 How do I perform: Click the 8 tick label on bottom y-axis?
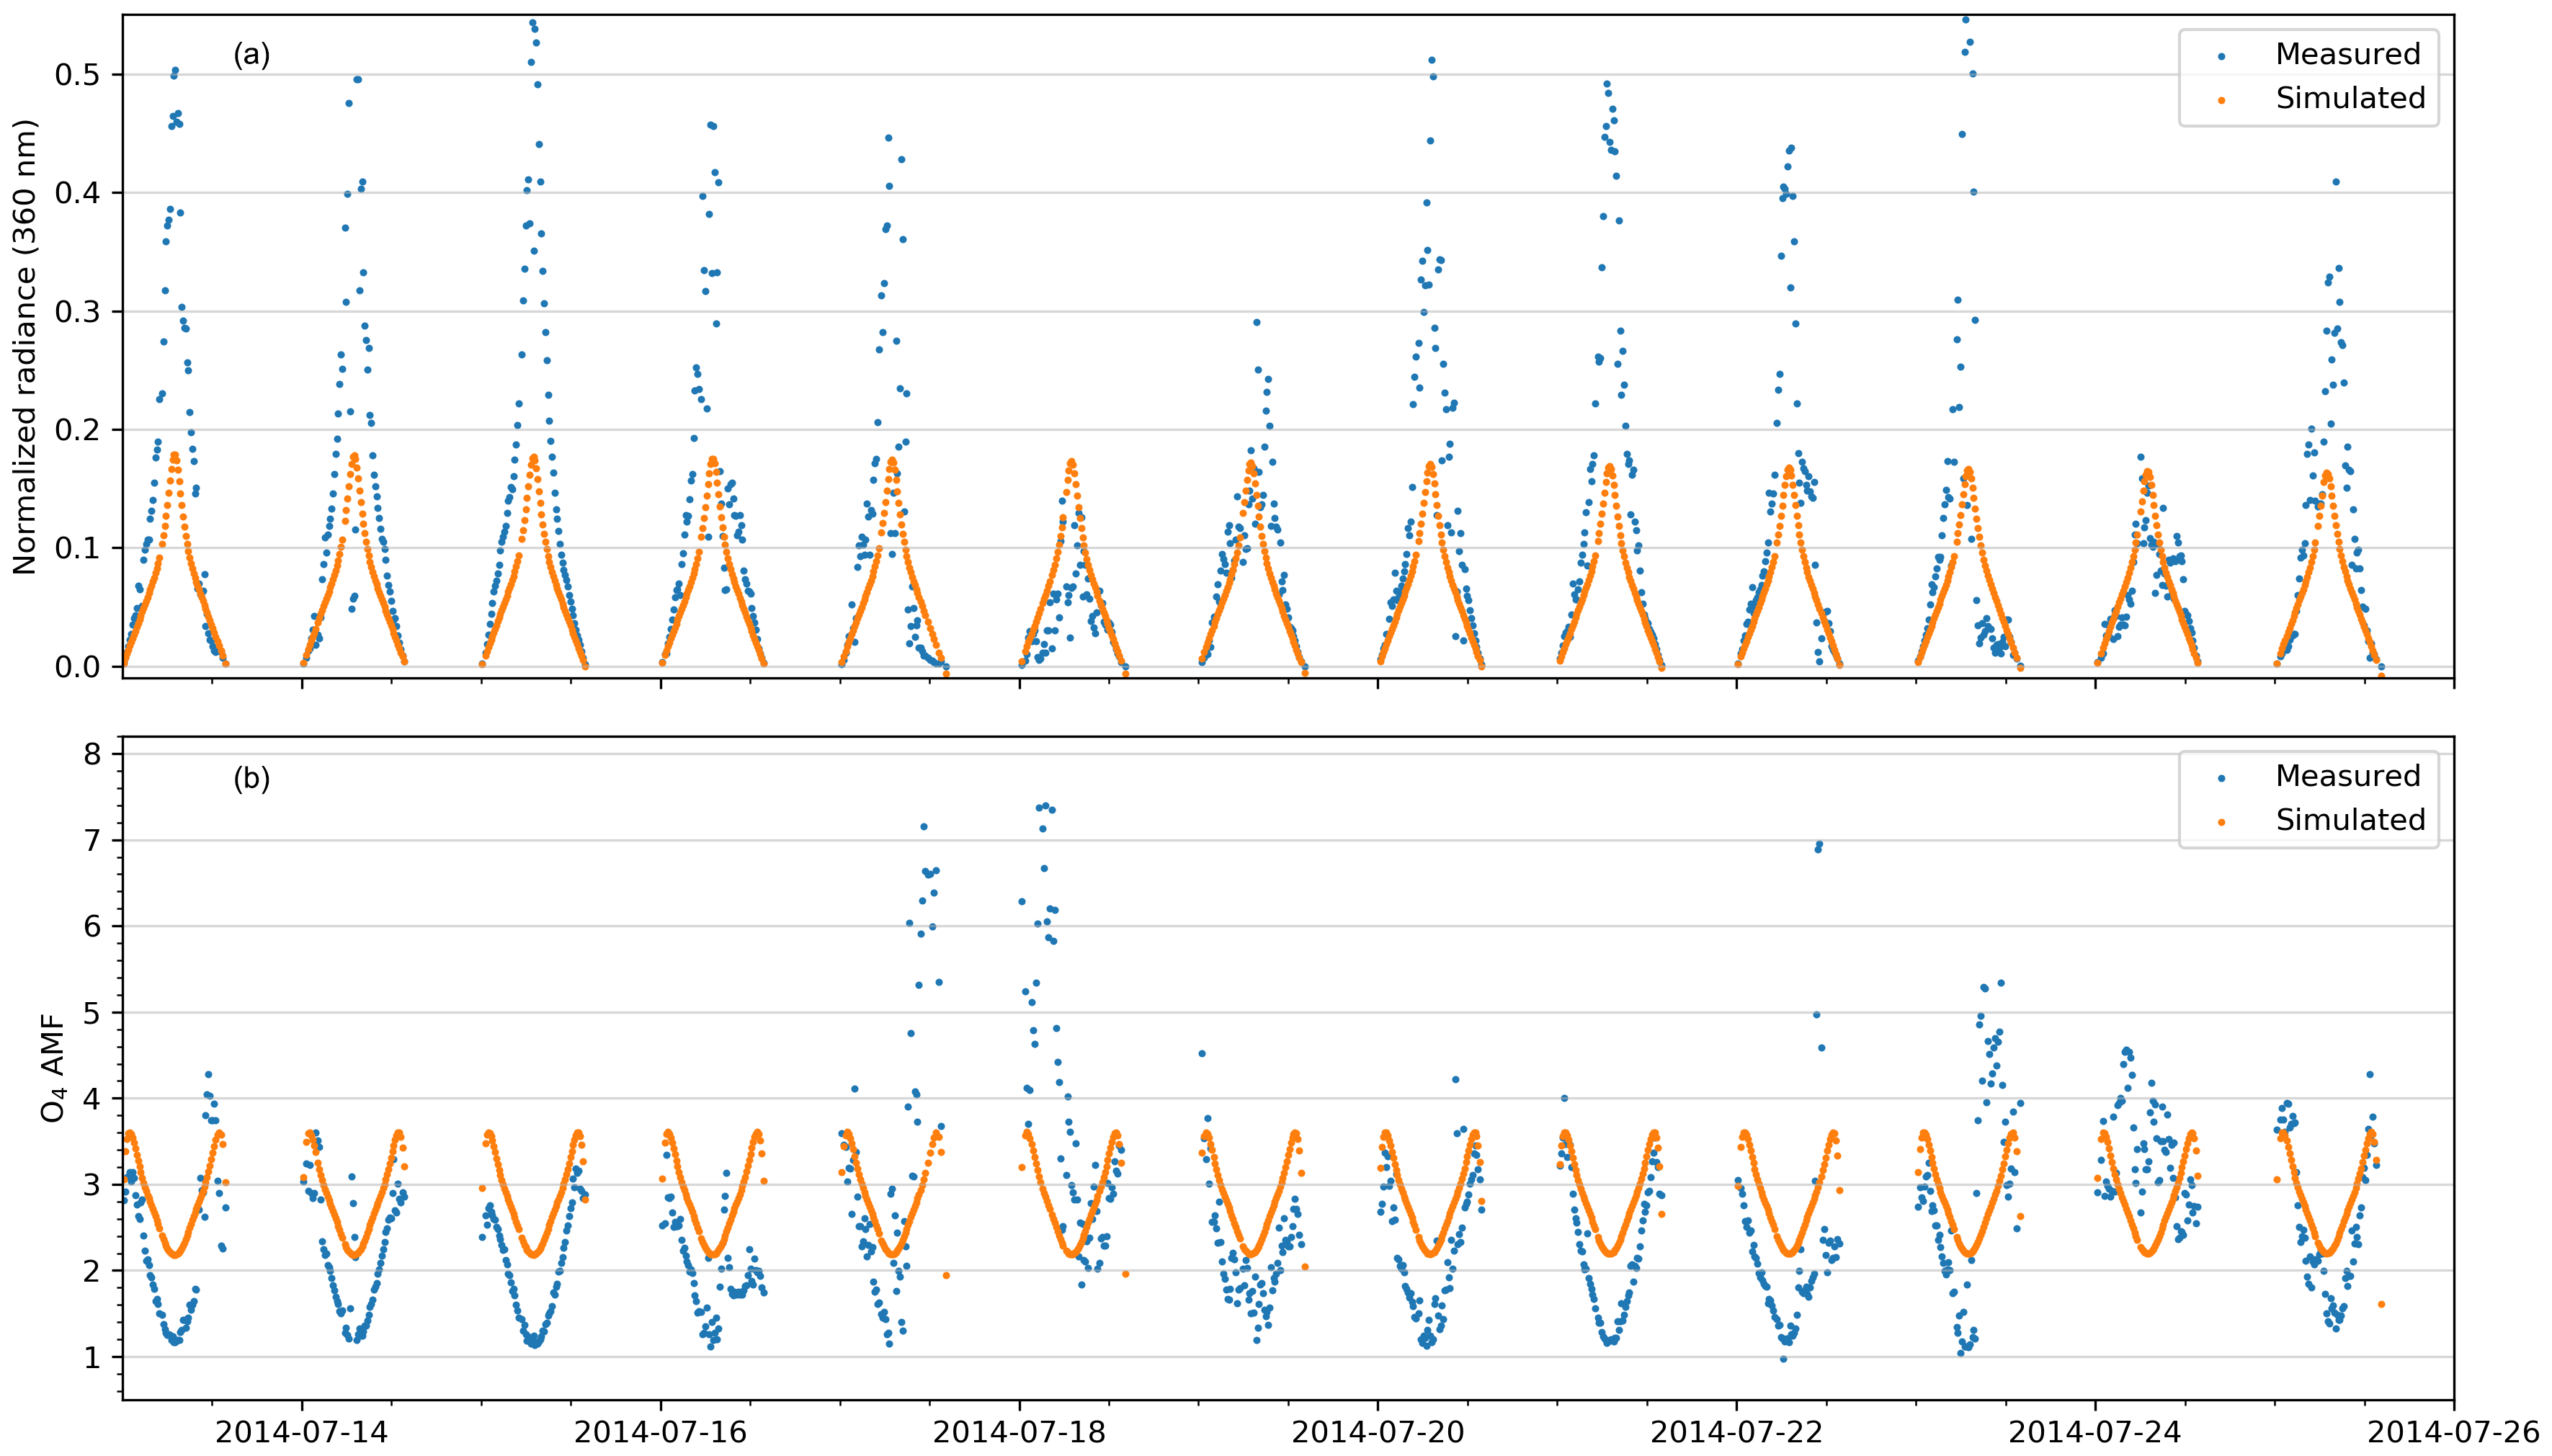point(92,754)
